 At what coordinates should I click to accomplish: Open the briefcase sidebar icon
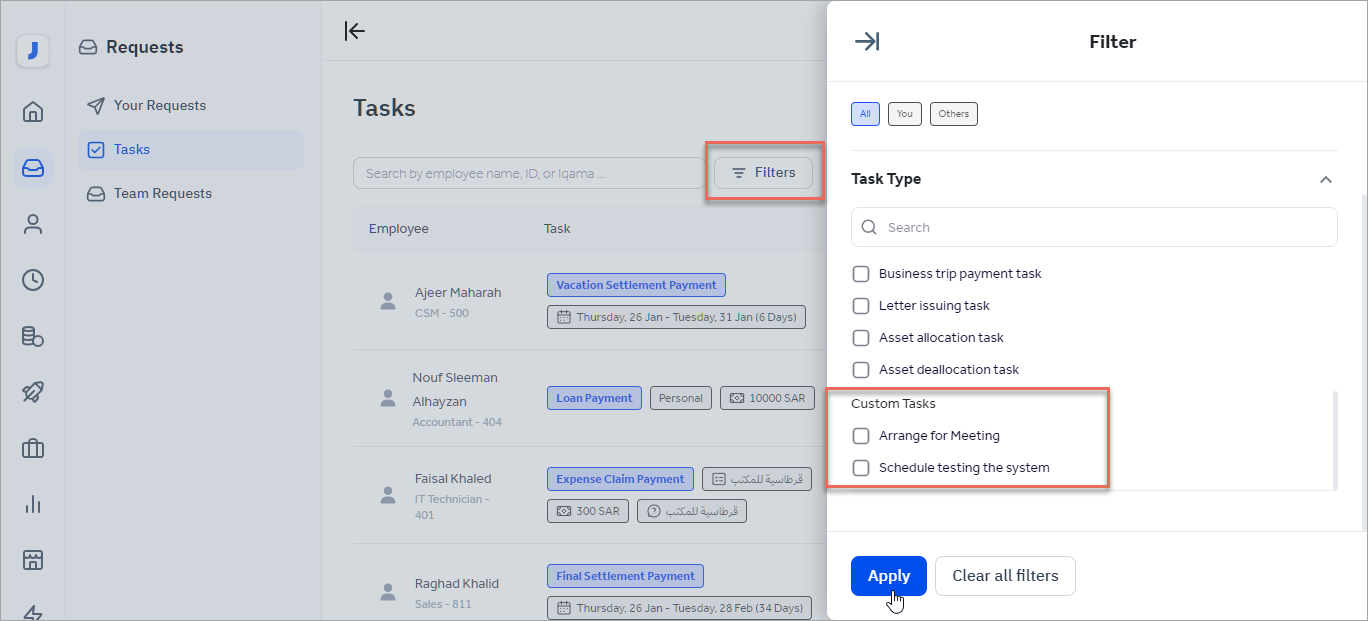tap(33, 448)
